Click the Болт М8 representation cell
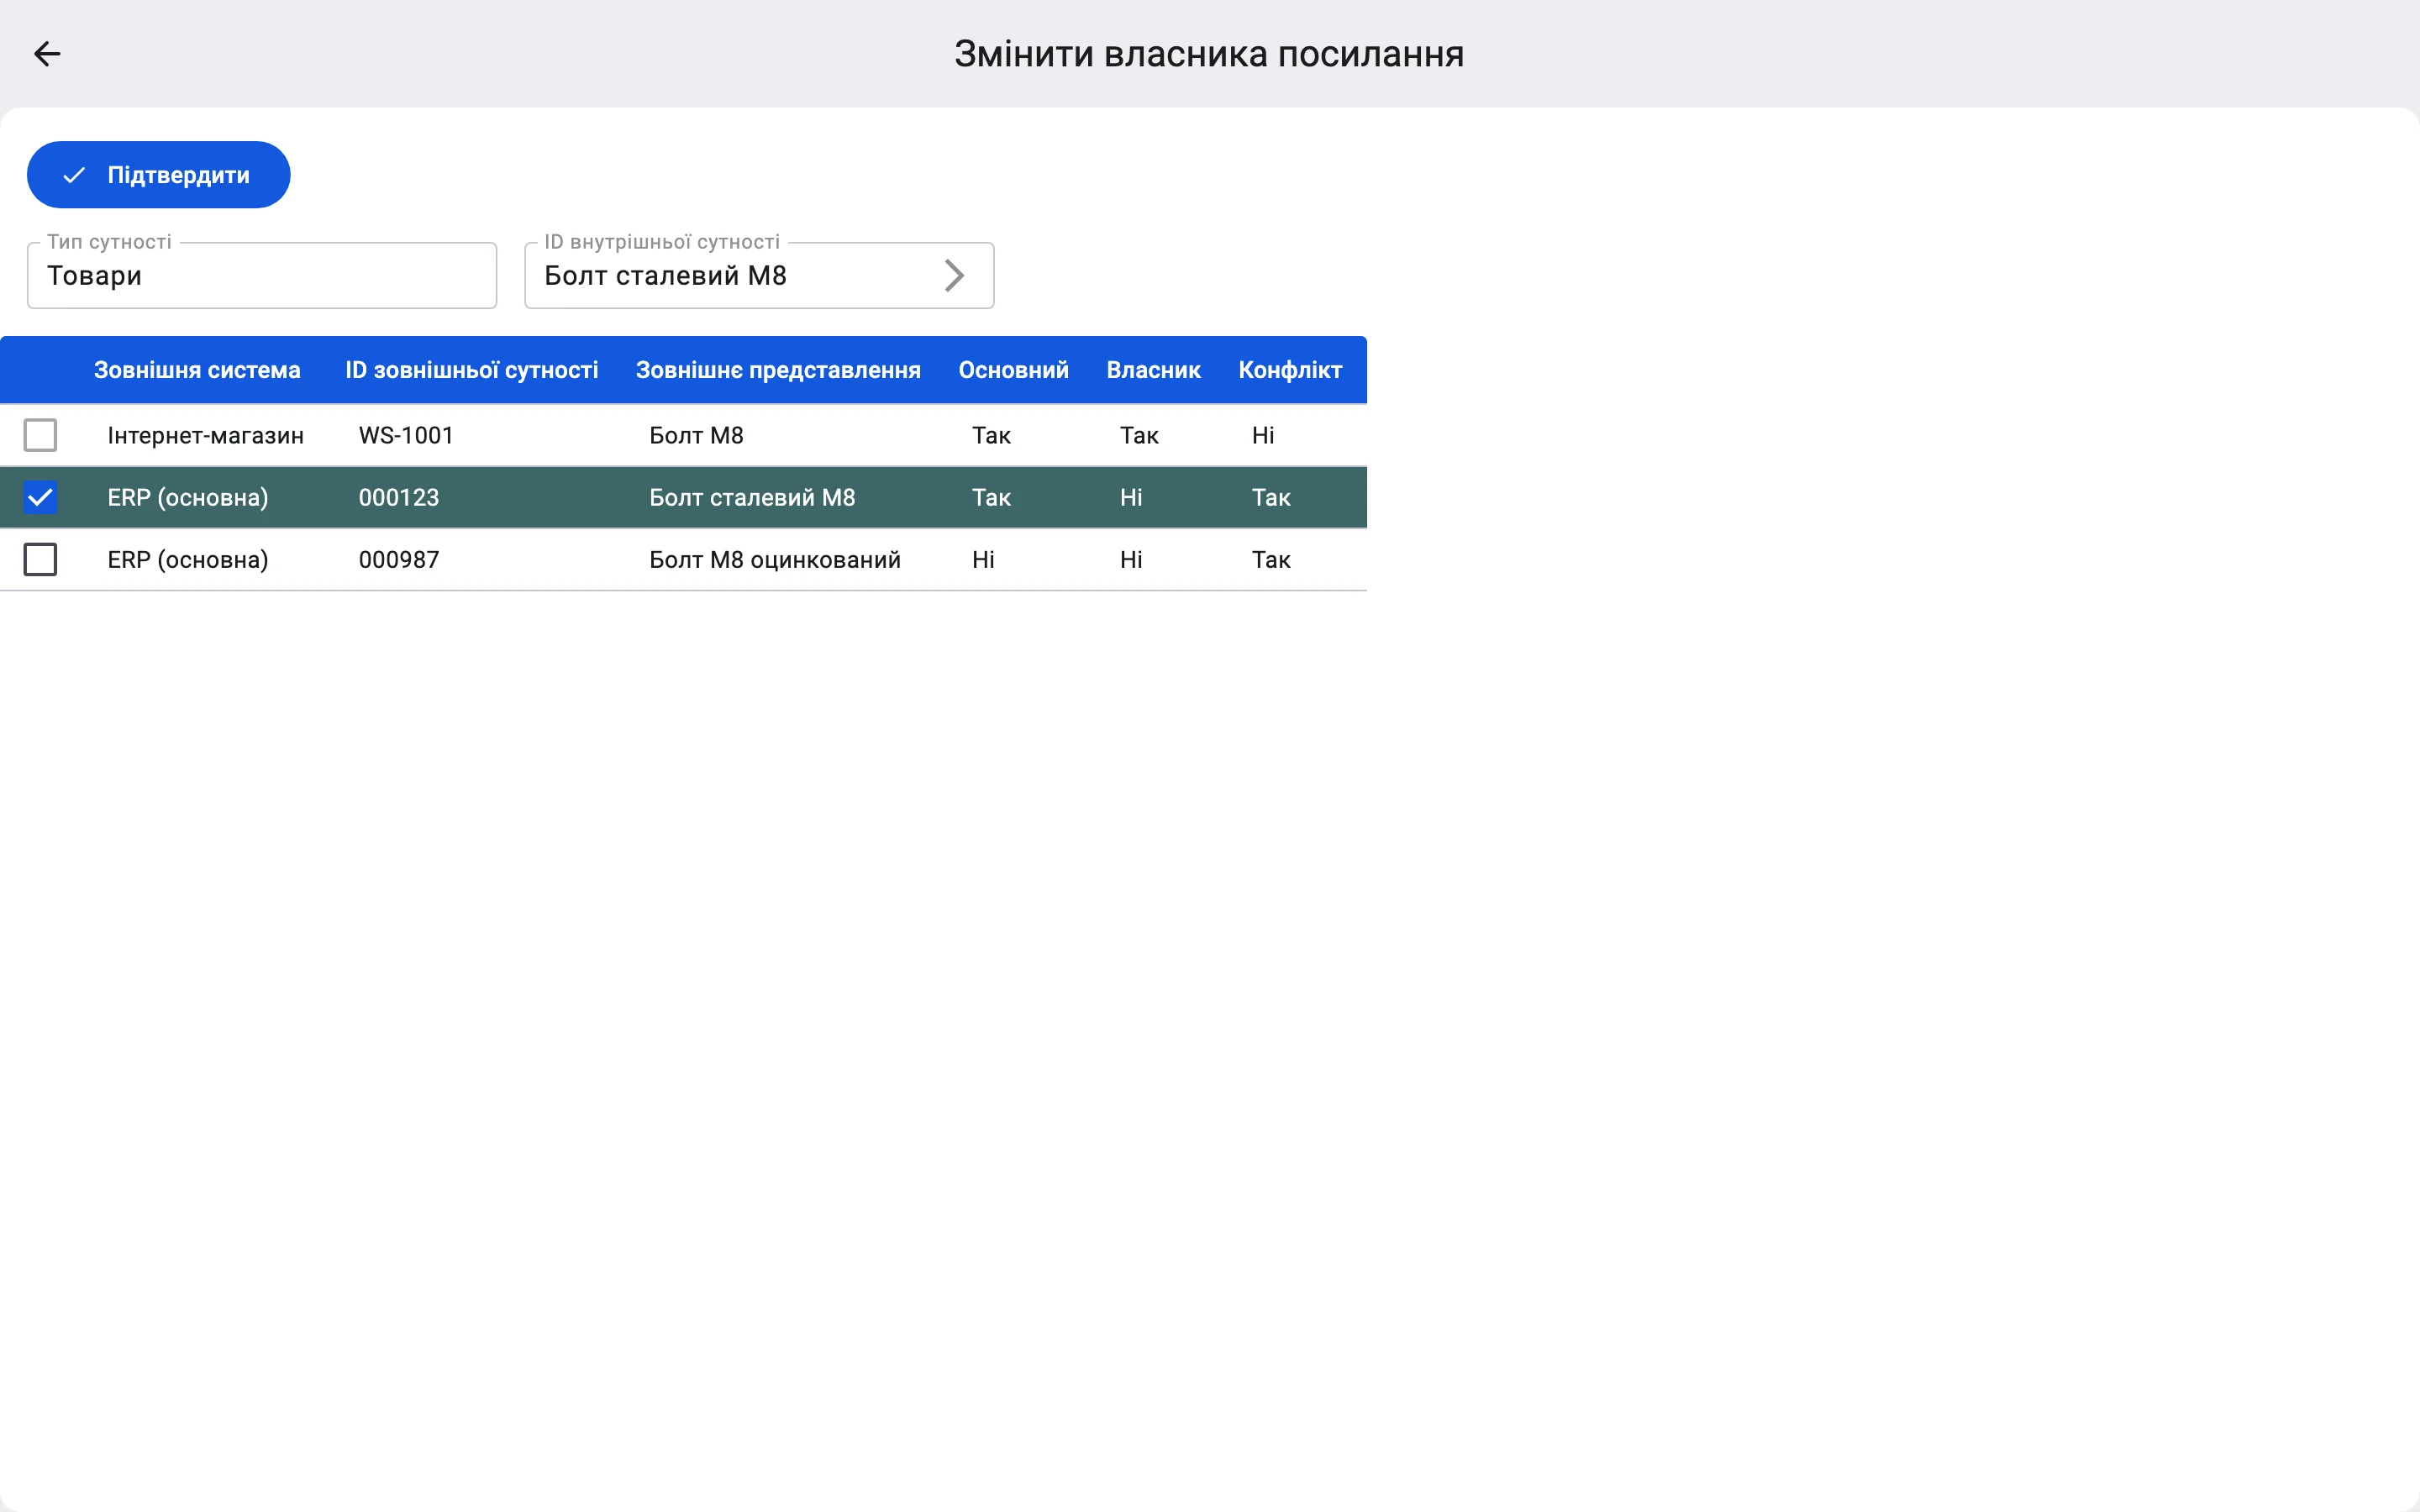 (696, 435)
